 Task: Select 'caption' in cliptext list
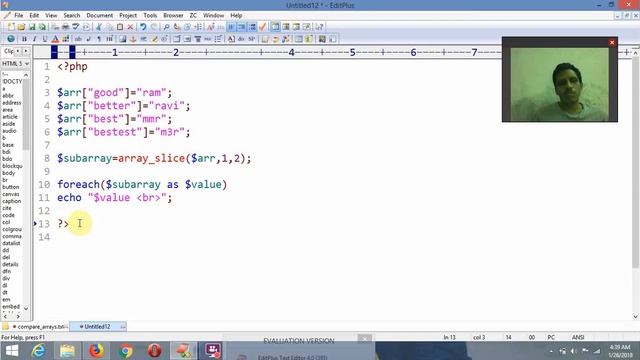point(11,201)
